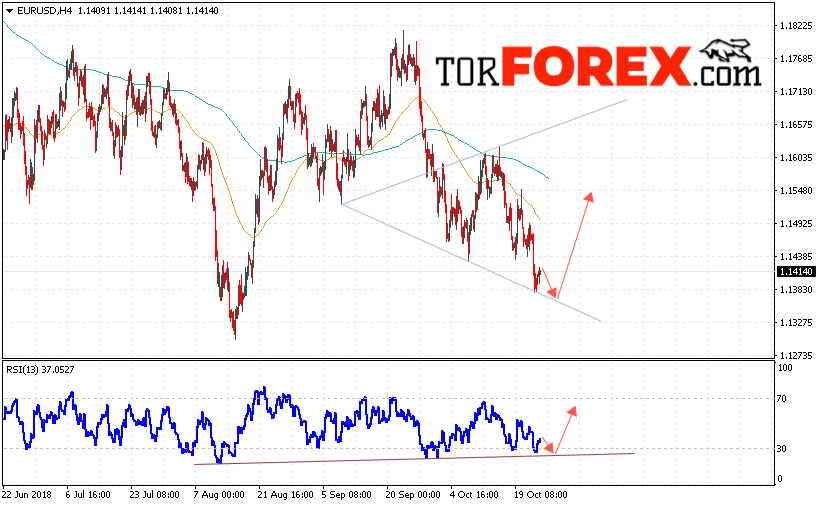Image resolution: width=817 pixels, height=506 pixels.
Task: Select the 21 Aug 16:00 date label
Action: point(286,495)
